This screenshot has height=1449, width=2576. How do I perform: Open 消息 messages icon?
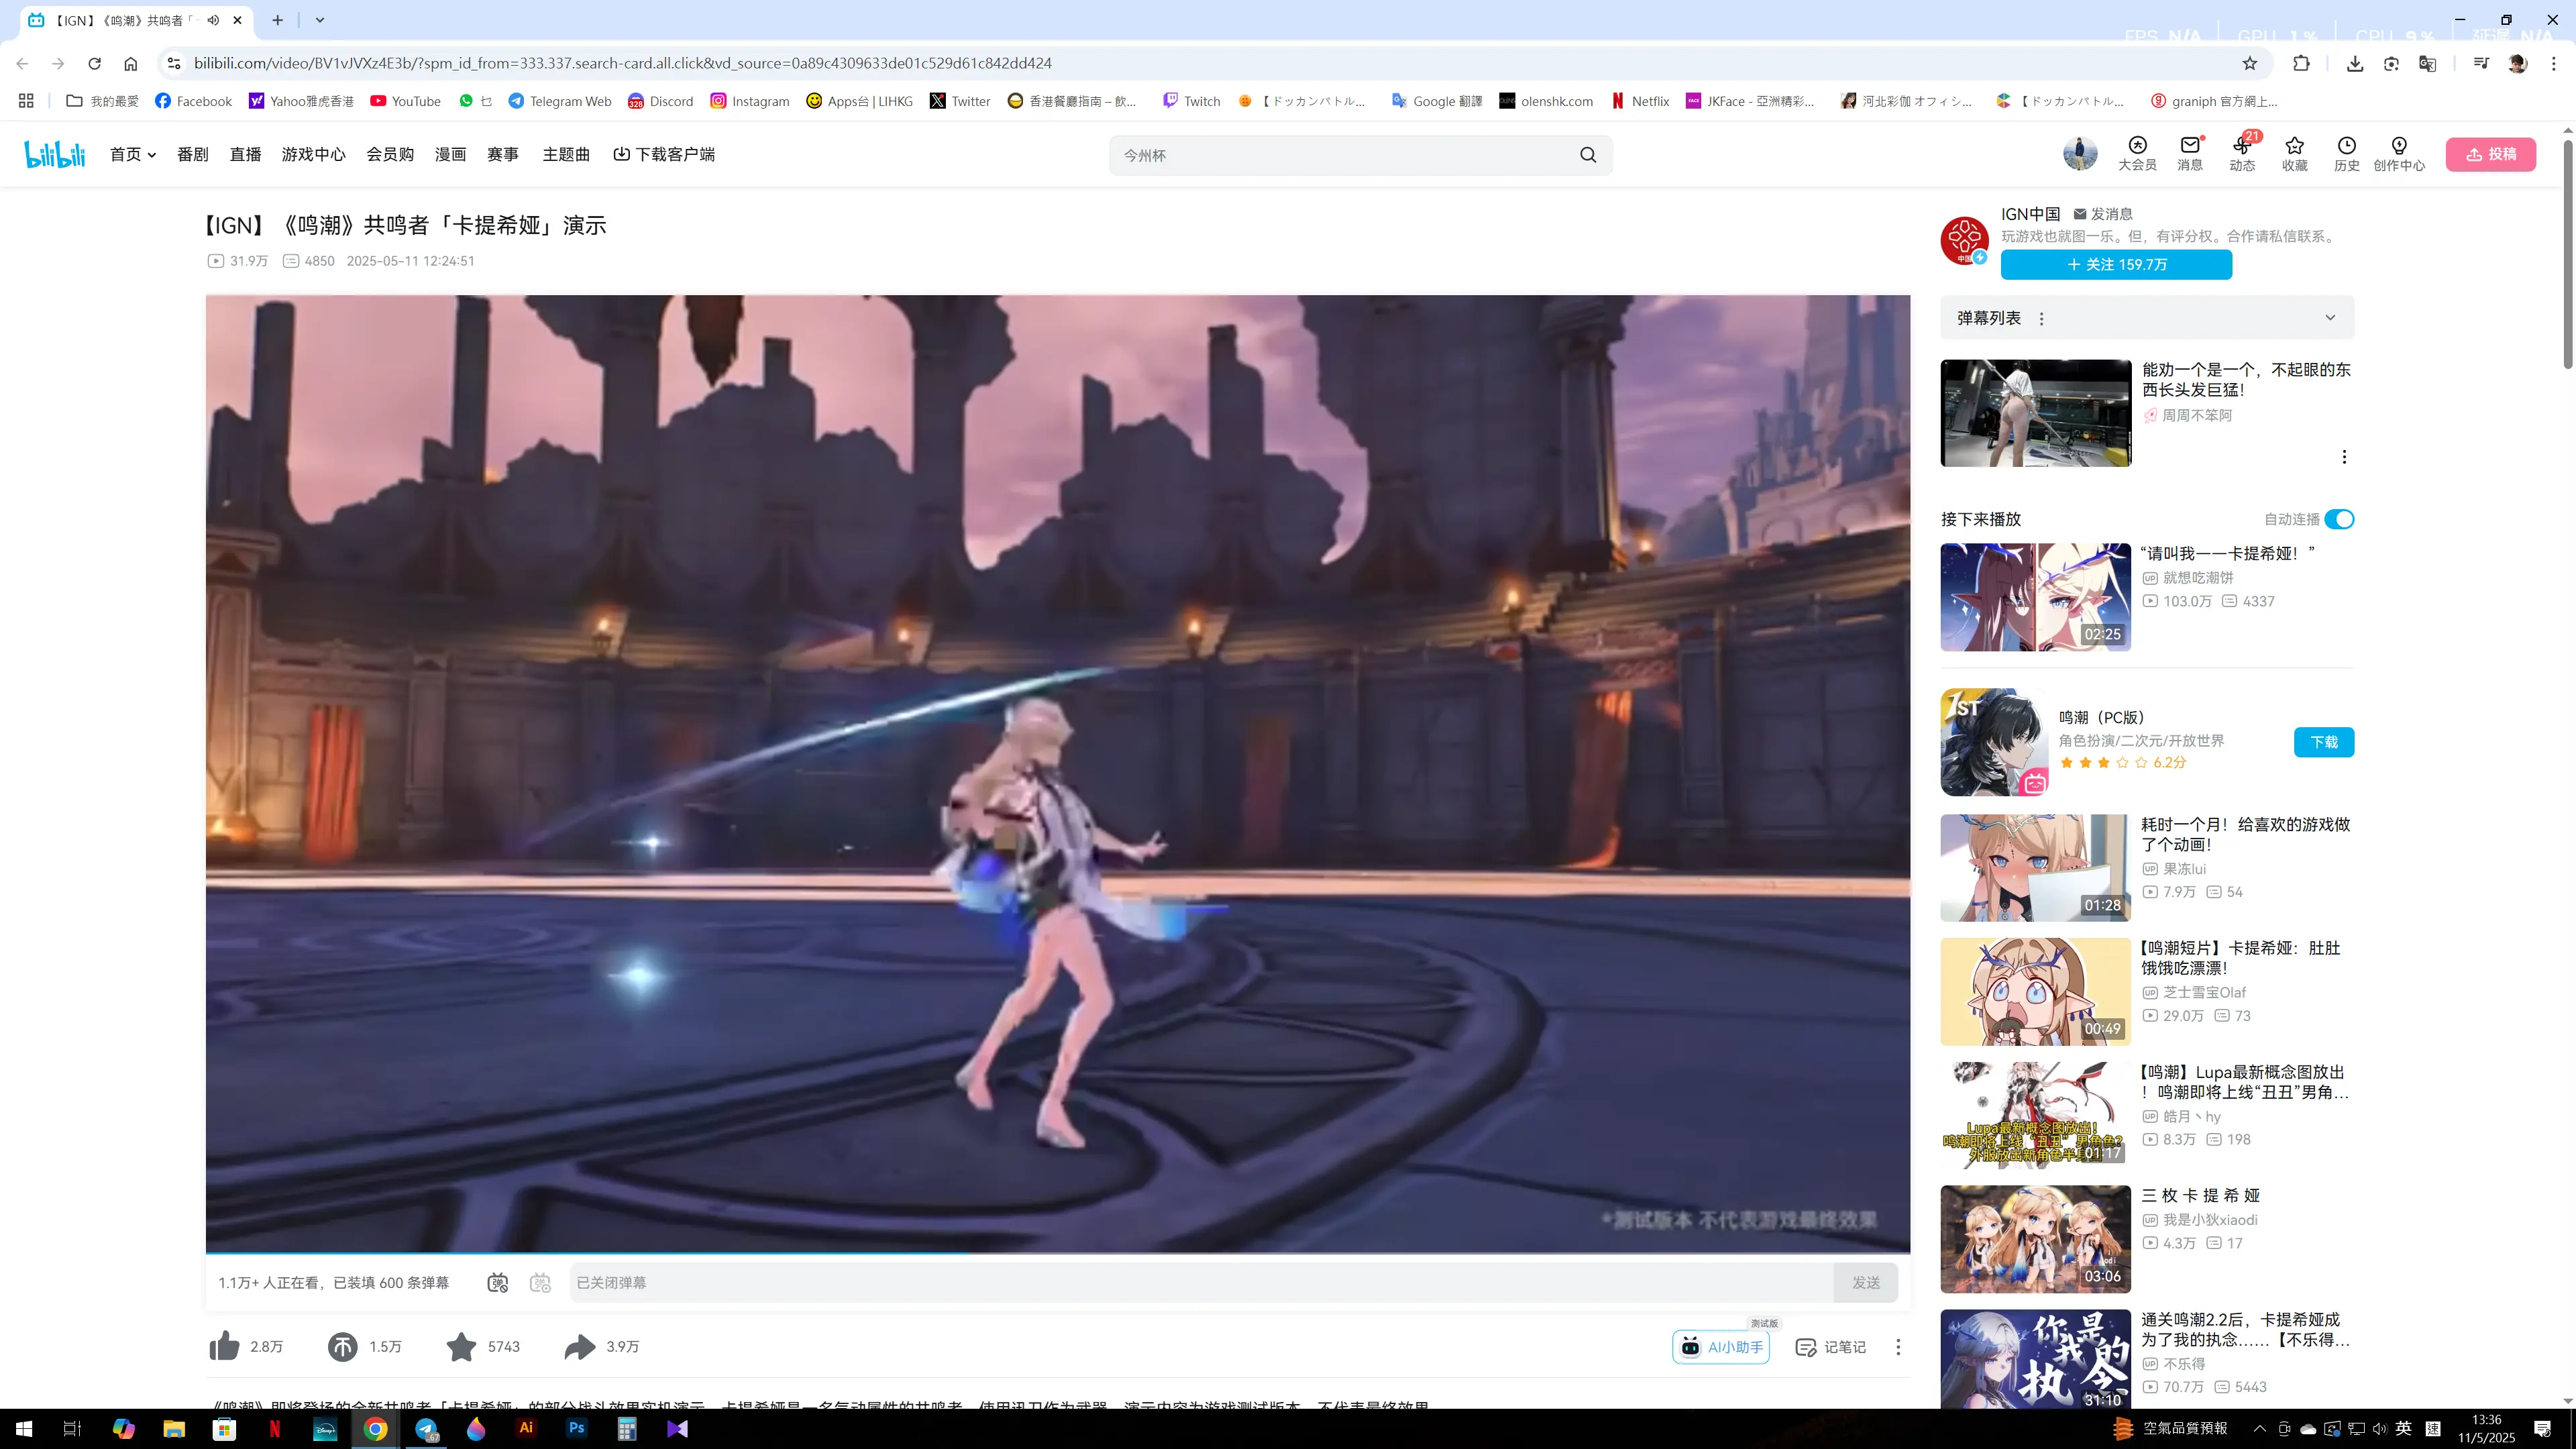pyautogui.click(x=2190, y=153)
